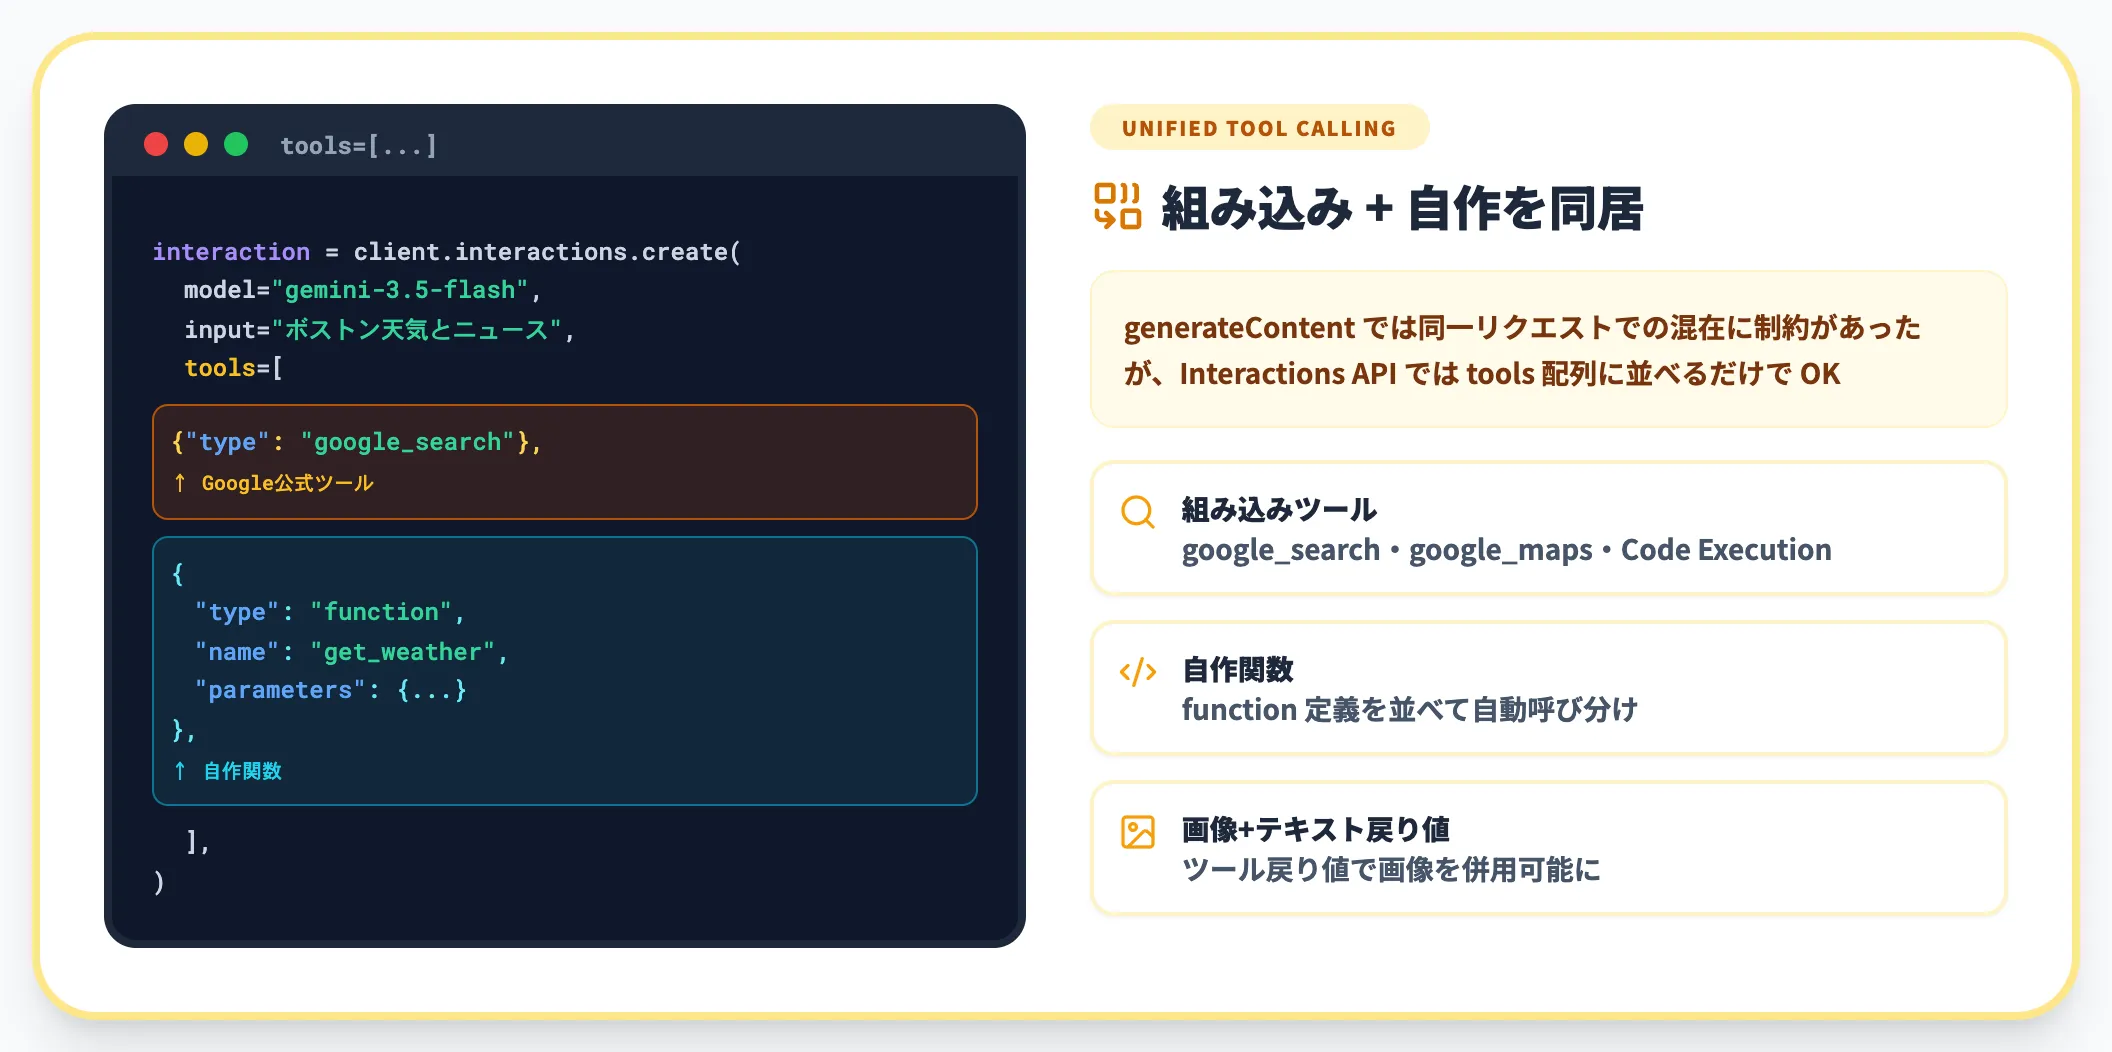The height and width of the screenshot is (1052, 2112).
Task: Click the UNIFIED TOOL CALLING badge
Action: [1259, 128]
